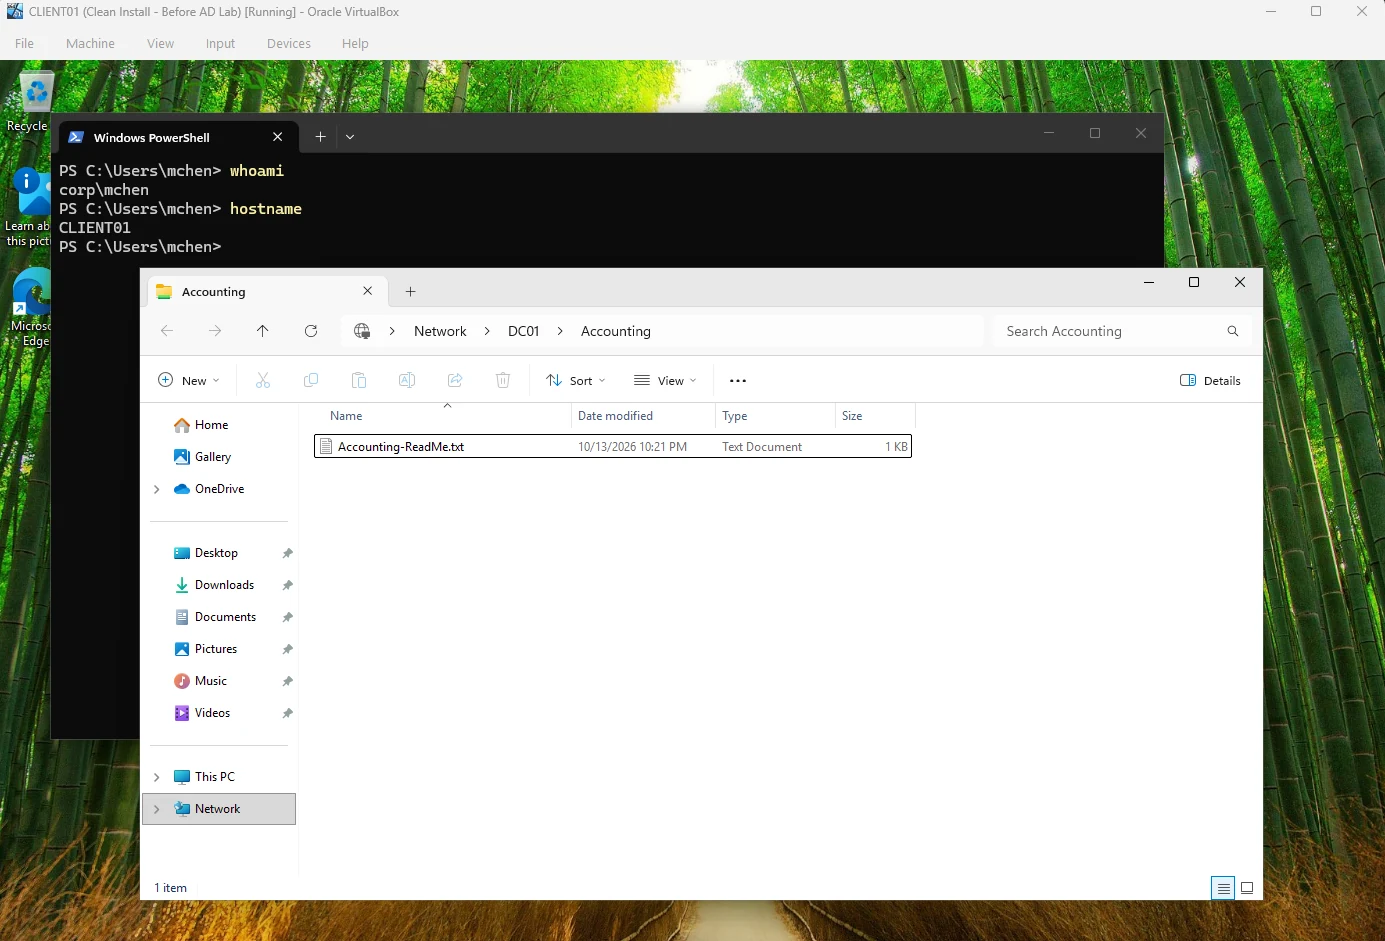The height and width of the screenshot is (941, 1385).
Task: Open the Sort dropdown
Action: point(576,381)
